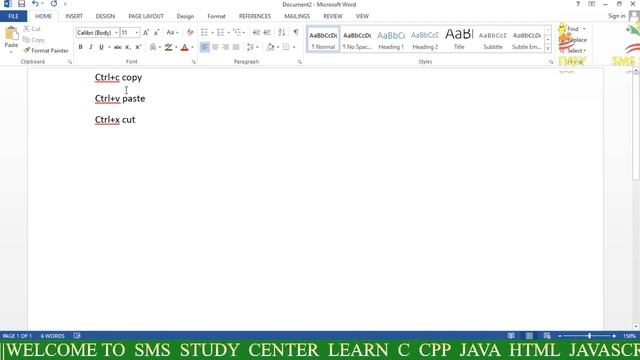The height and width of the screenshot is (360, 640).
Task: Justify the paragraph text
Action: [236, 47]
